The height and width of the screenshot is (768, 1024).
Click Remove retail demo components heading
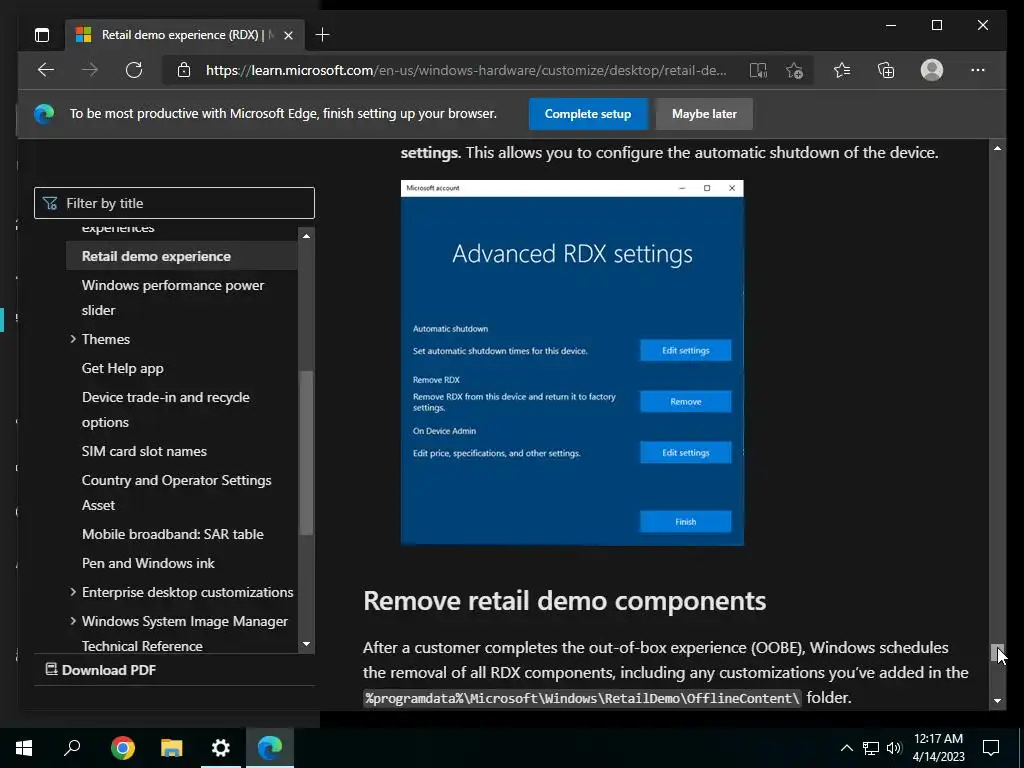(x=564, y=601)
